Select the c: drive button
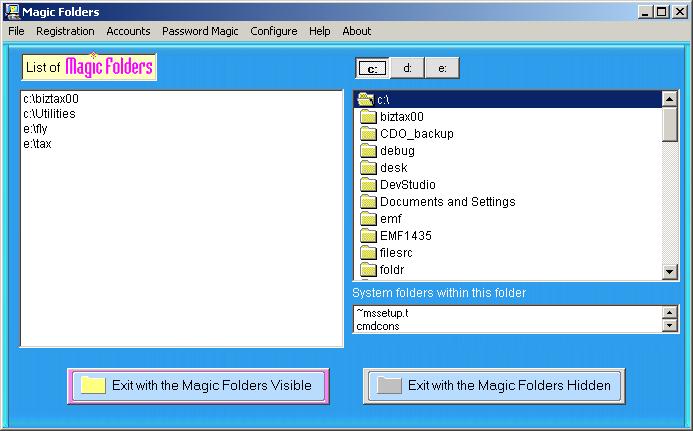Image resolution: width=693 pixels, height=431 pixels. click(x=372, y=68)
